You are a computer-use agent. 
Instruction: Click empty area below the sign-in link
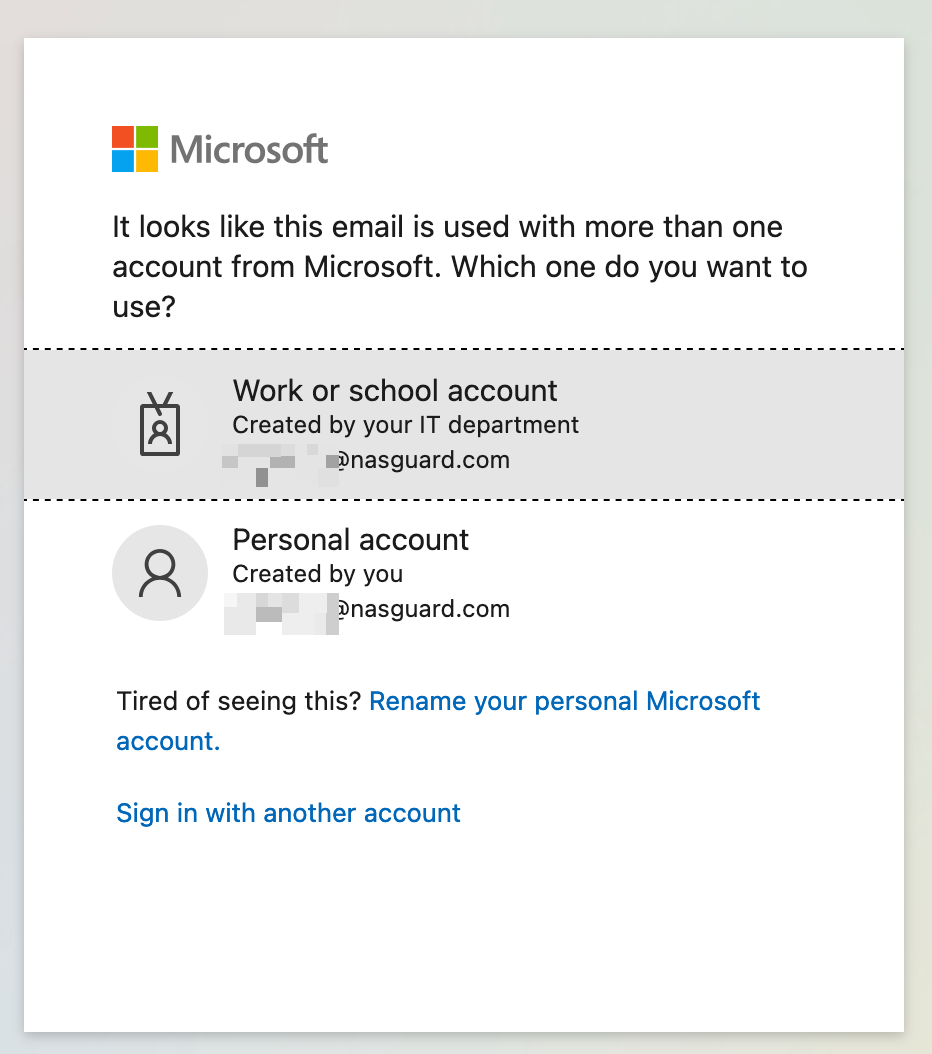(460, 920)
